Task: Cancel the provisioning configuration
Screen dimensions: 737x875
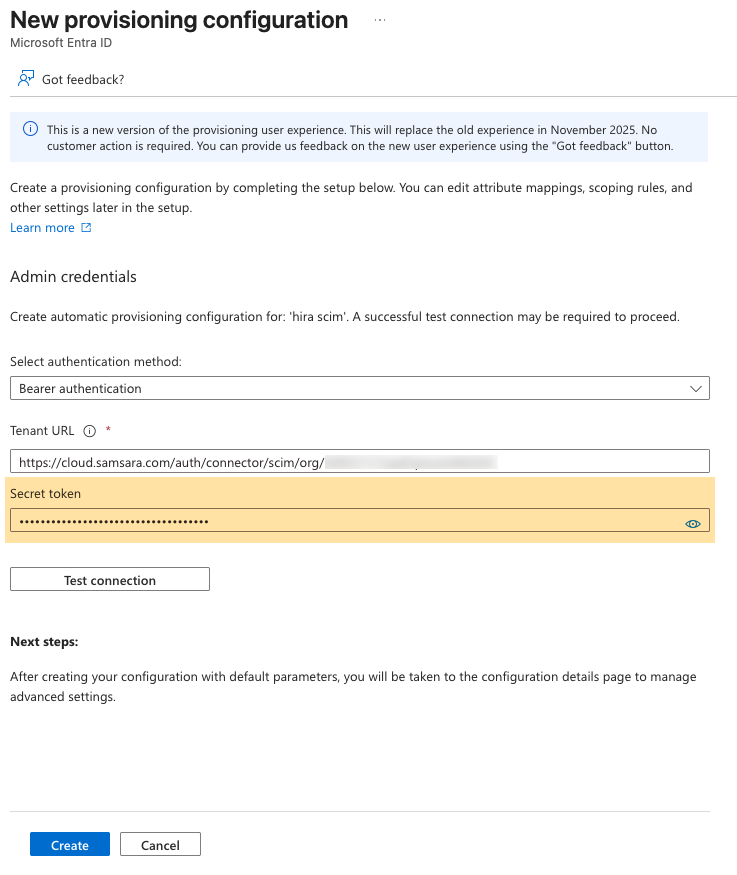Action: pyautogui.click(x=160, y=845)
